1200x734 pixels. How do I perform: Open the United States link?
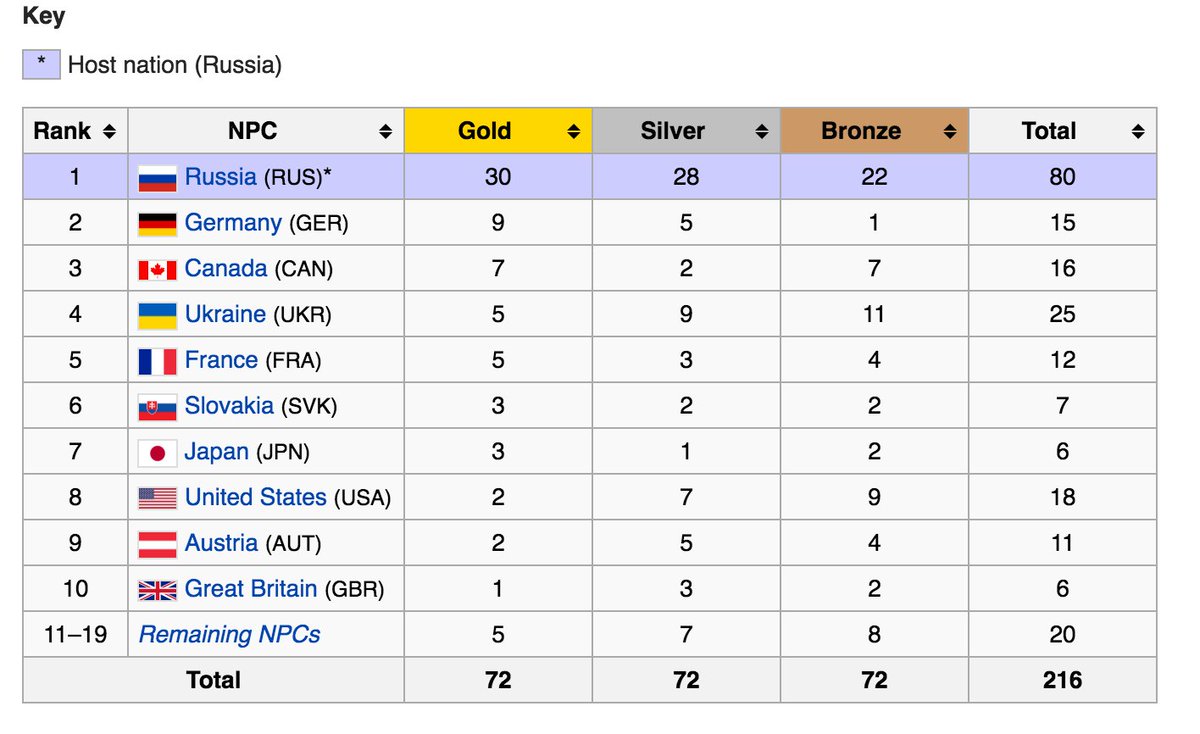pyautogui.click(x=256, y=497)
